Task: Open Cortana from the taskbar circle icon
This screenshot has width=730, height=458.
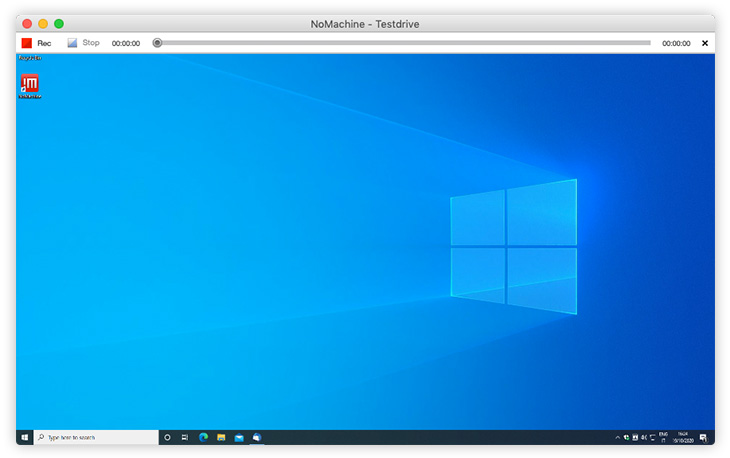Action: 167,437
